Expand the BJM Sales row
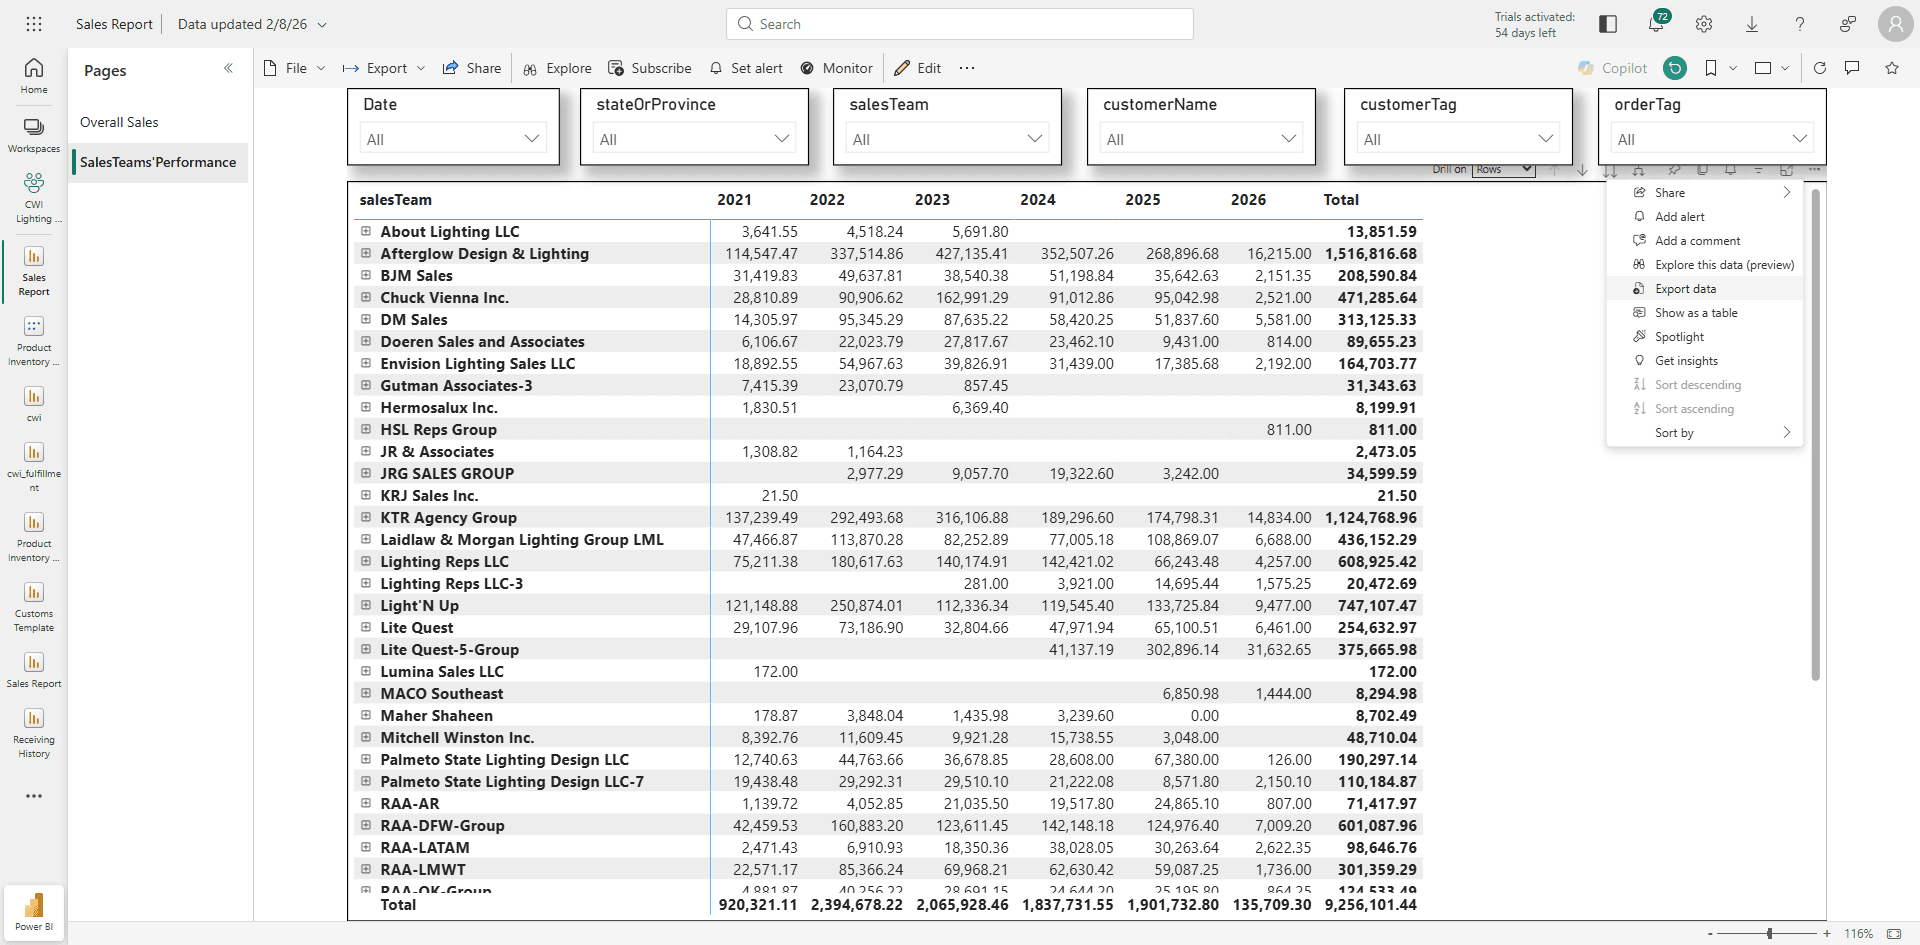This screenshot has height=945, width=1920. [366, 275]
